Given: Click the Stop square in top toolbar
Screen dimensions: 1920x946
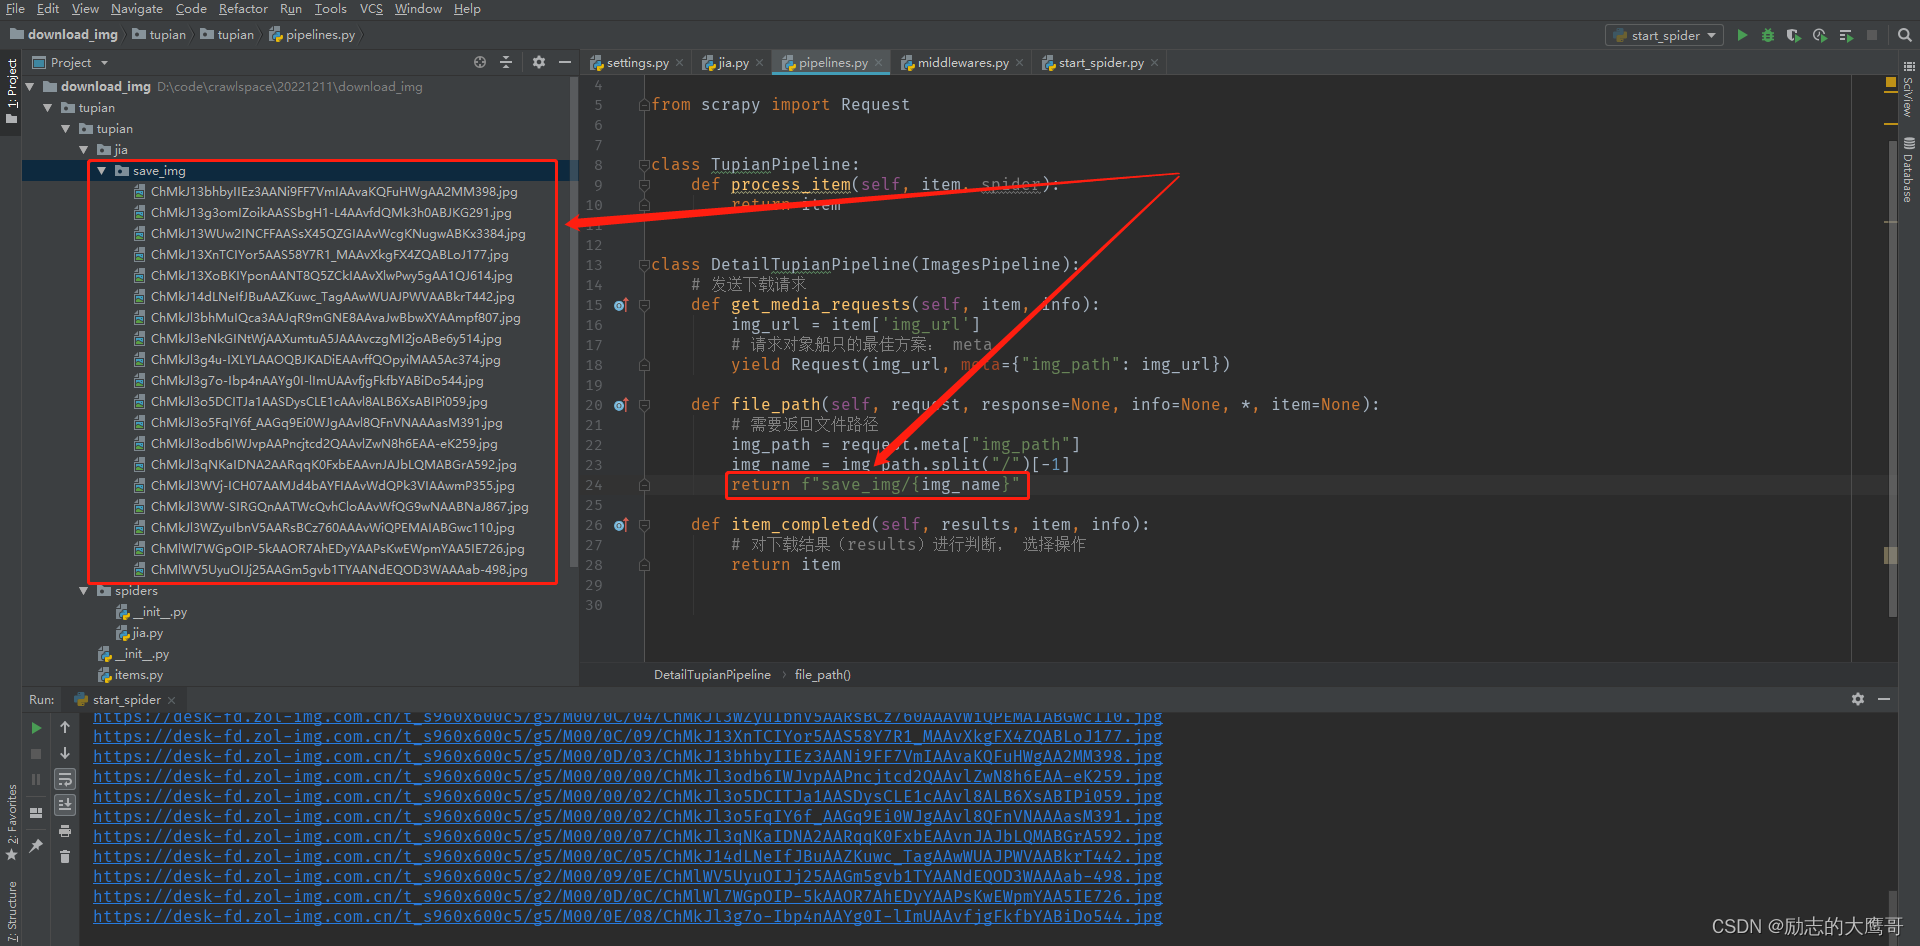Looking at the screenshot, I should [x=1872, y=35].
